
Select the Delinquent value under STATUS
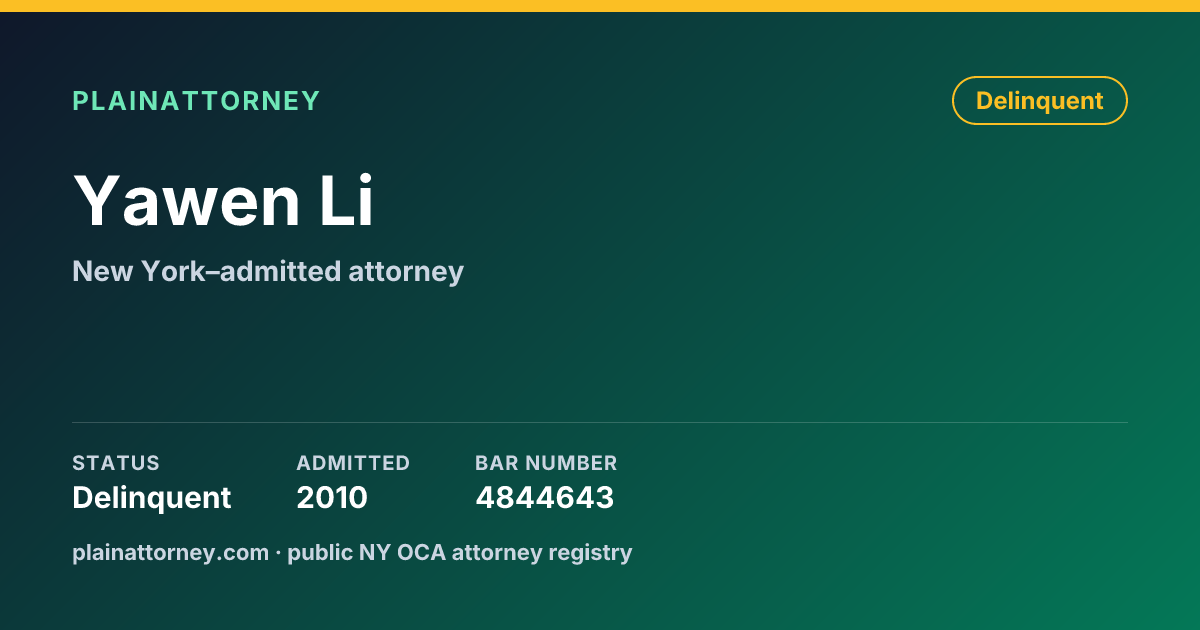point(152,497)
